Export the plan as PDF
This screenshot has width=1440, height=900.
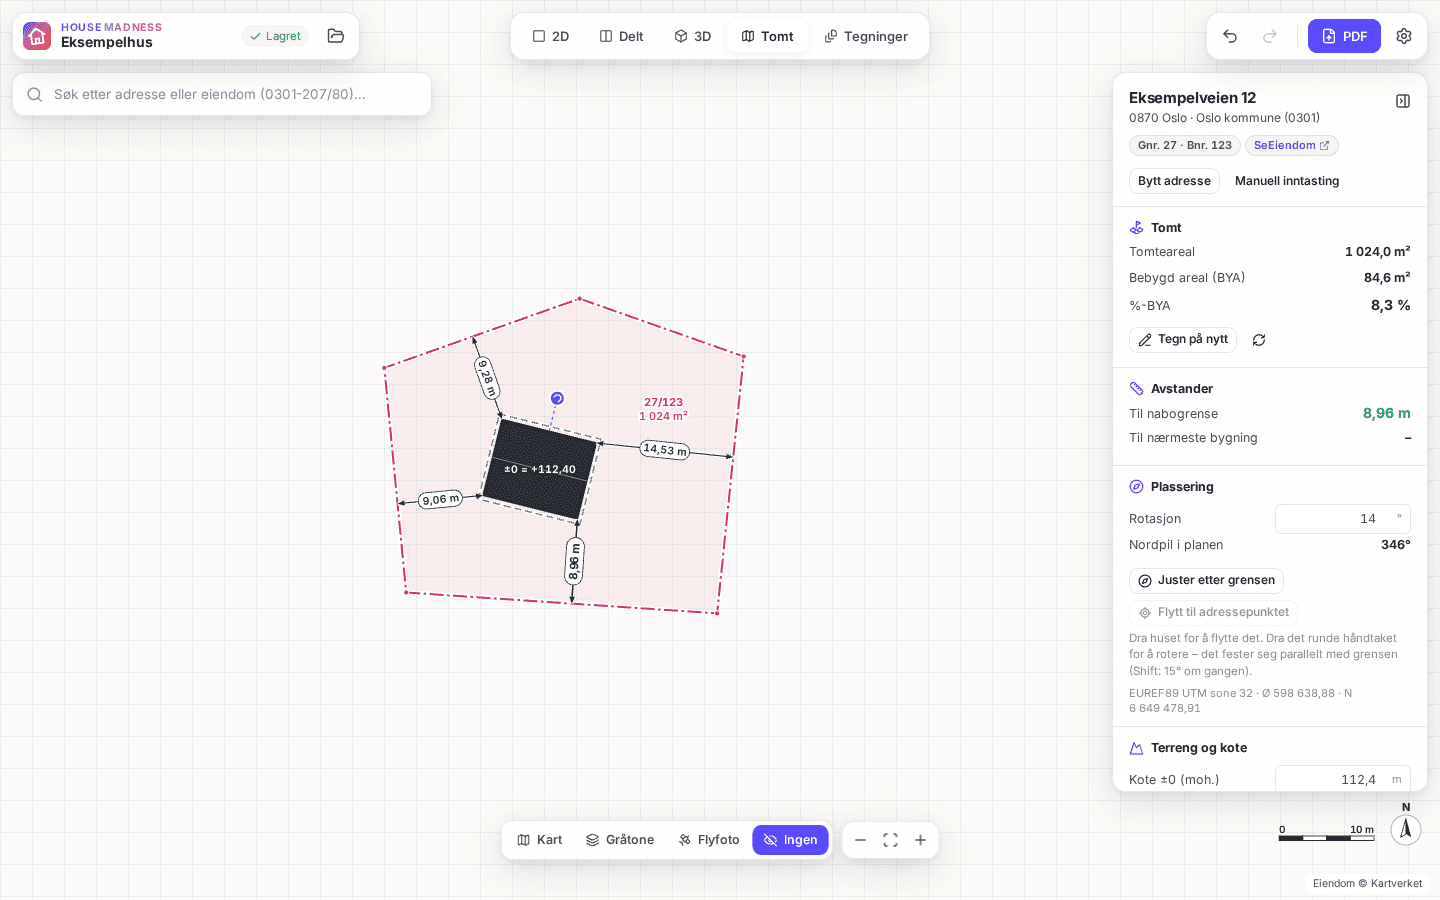pyautogui.click(x=1344, y=36)
